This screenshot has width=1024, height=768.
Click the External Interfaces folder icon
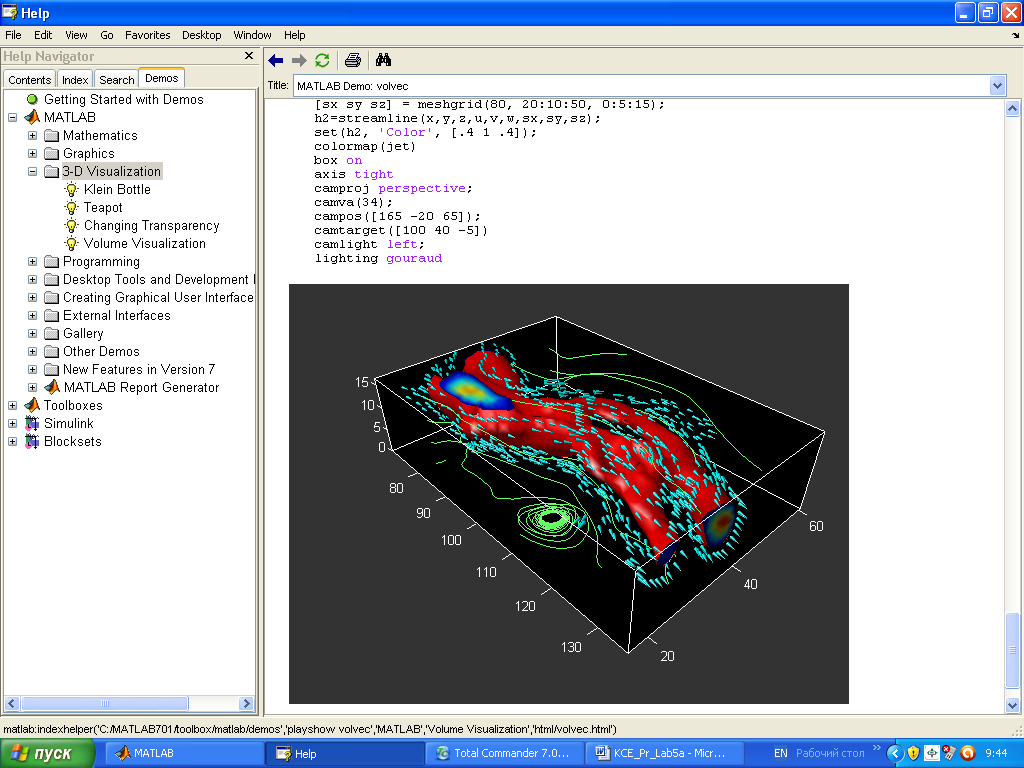tap(52, 316)
